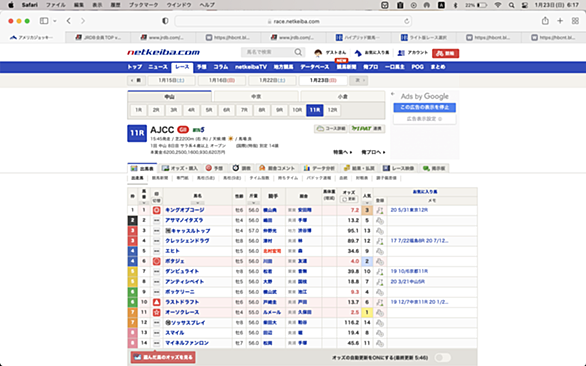Go forward with Safari's forward arrow
Screen dimensions: 586x366
pos(83,21)
